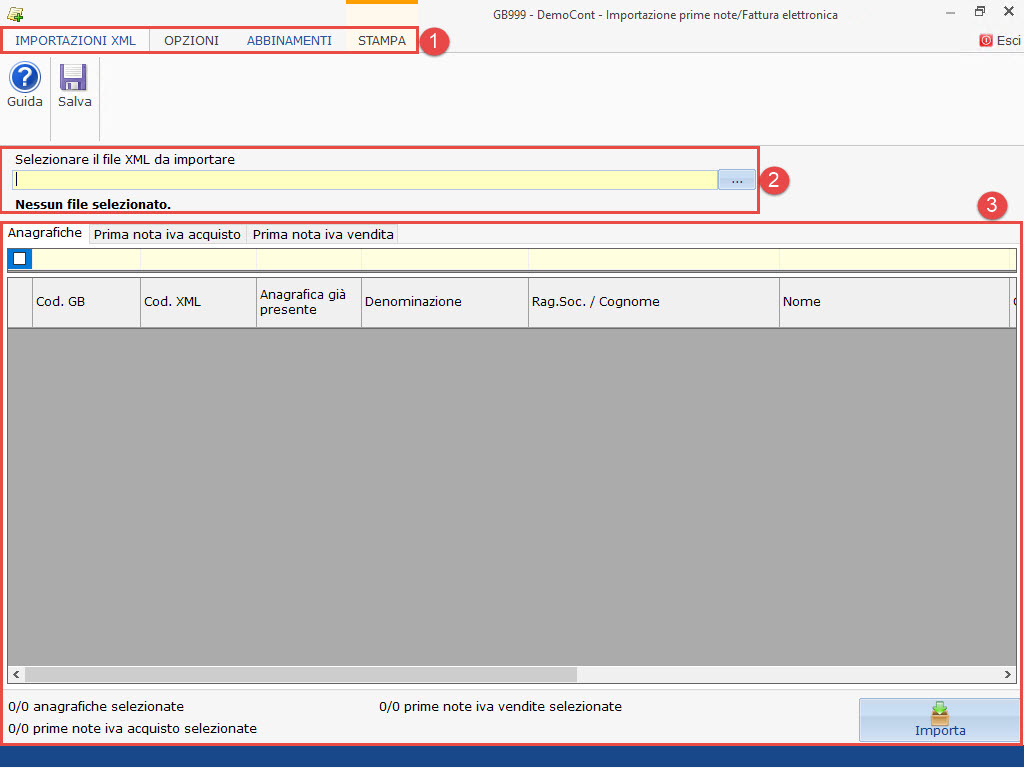Click the Importa button with green arrow
Screen dimensions: 1024x768
(939, 720)
